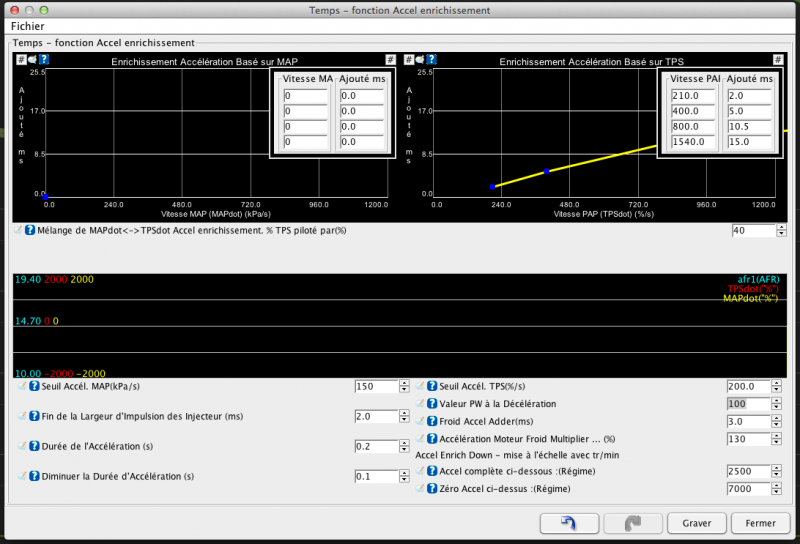This screenshot has width=800, height=544.
Task: Click Seuil Accél. TPS field showing 200.0
Action: [x=749, y=386]
